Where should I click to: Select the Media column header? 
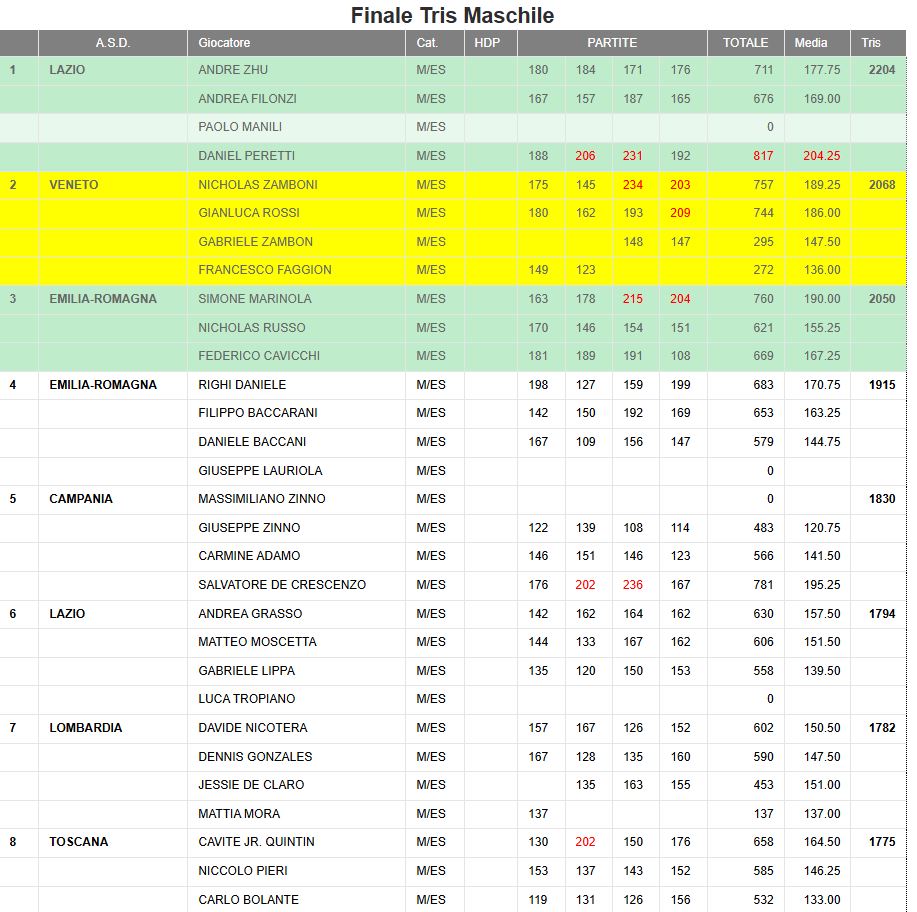[811, 43]
